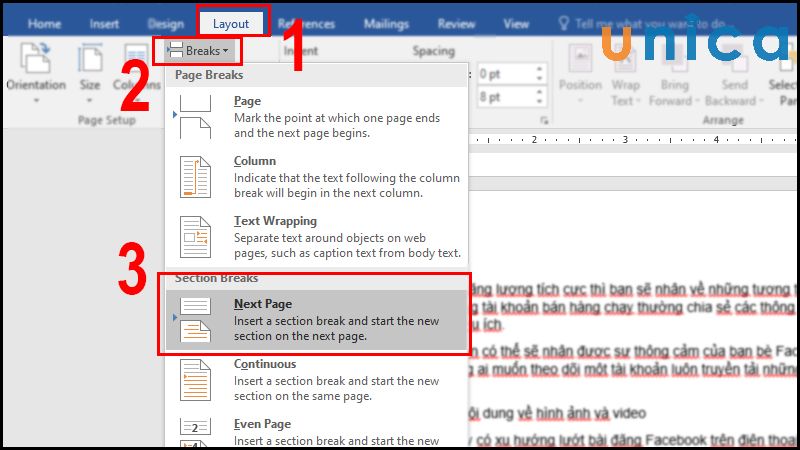Switch to the Review tab
This screenshot has width=800, height=450.
pyautogui.click(x=456, y=24)
